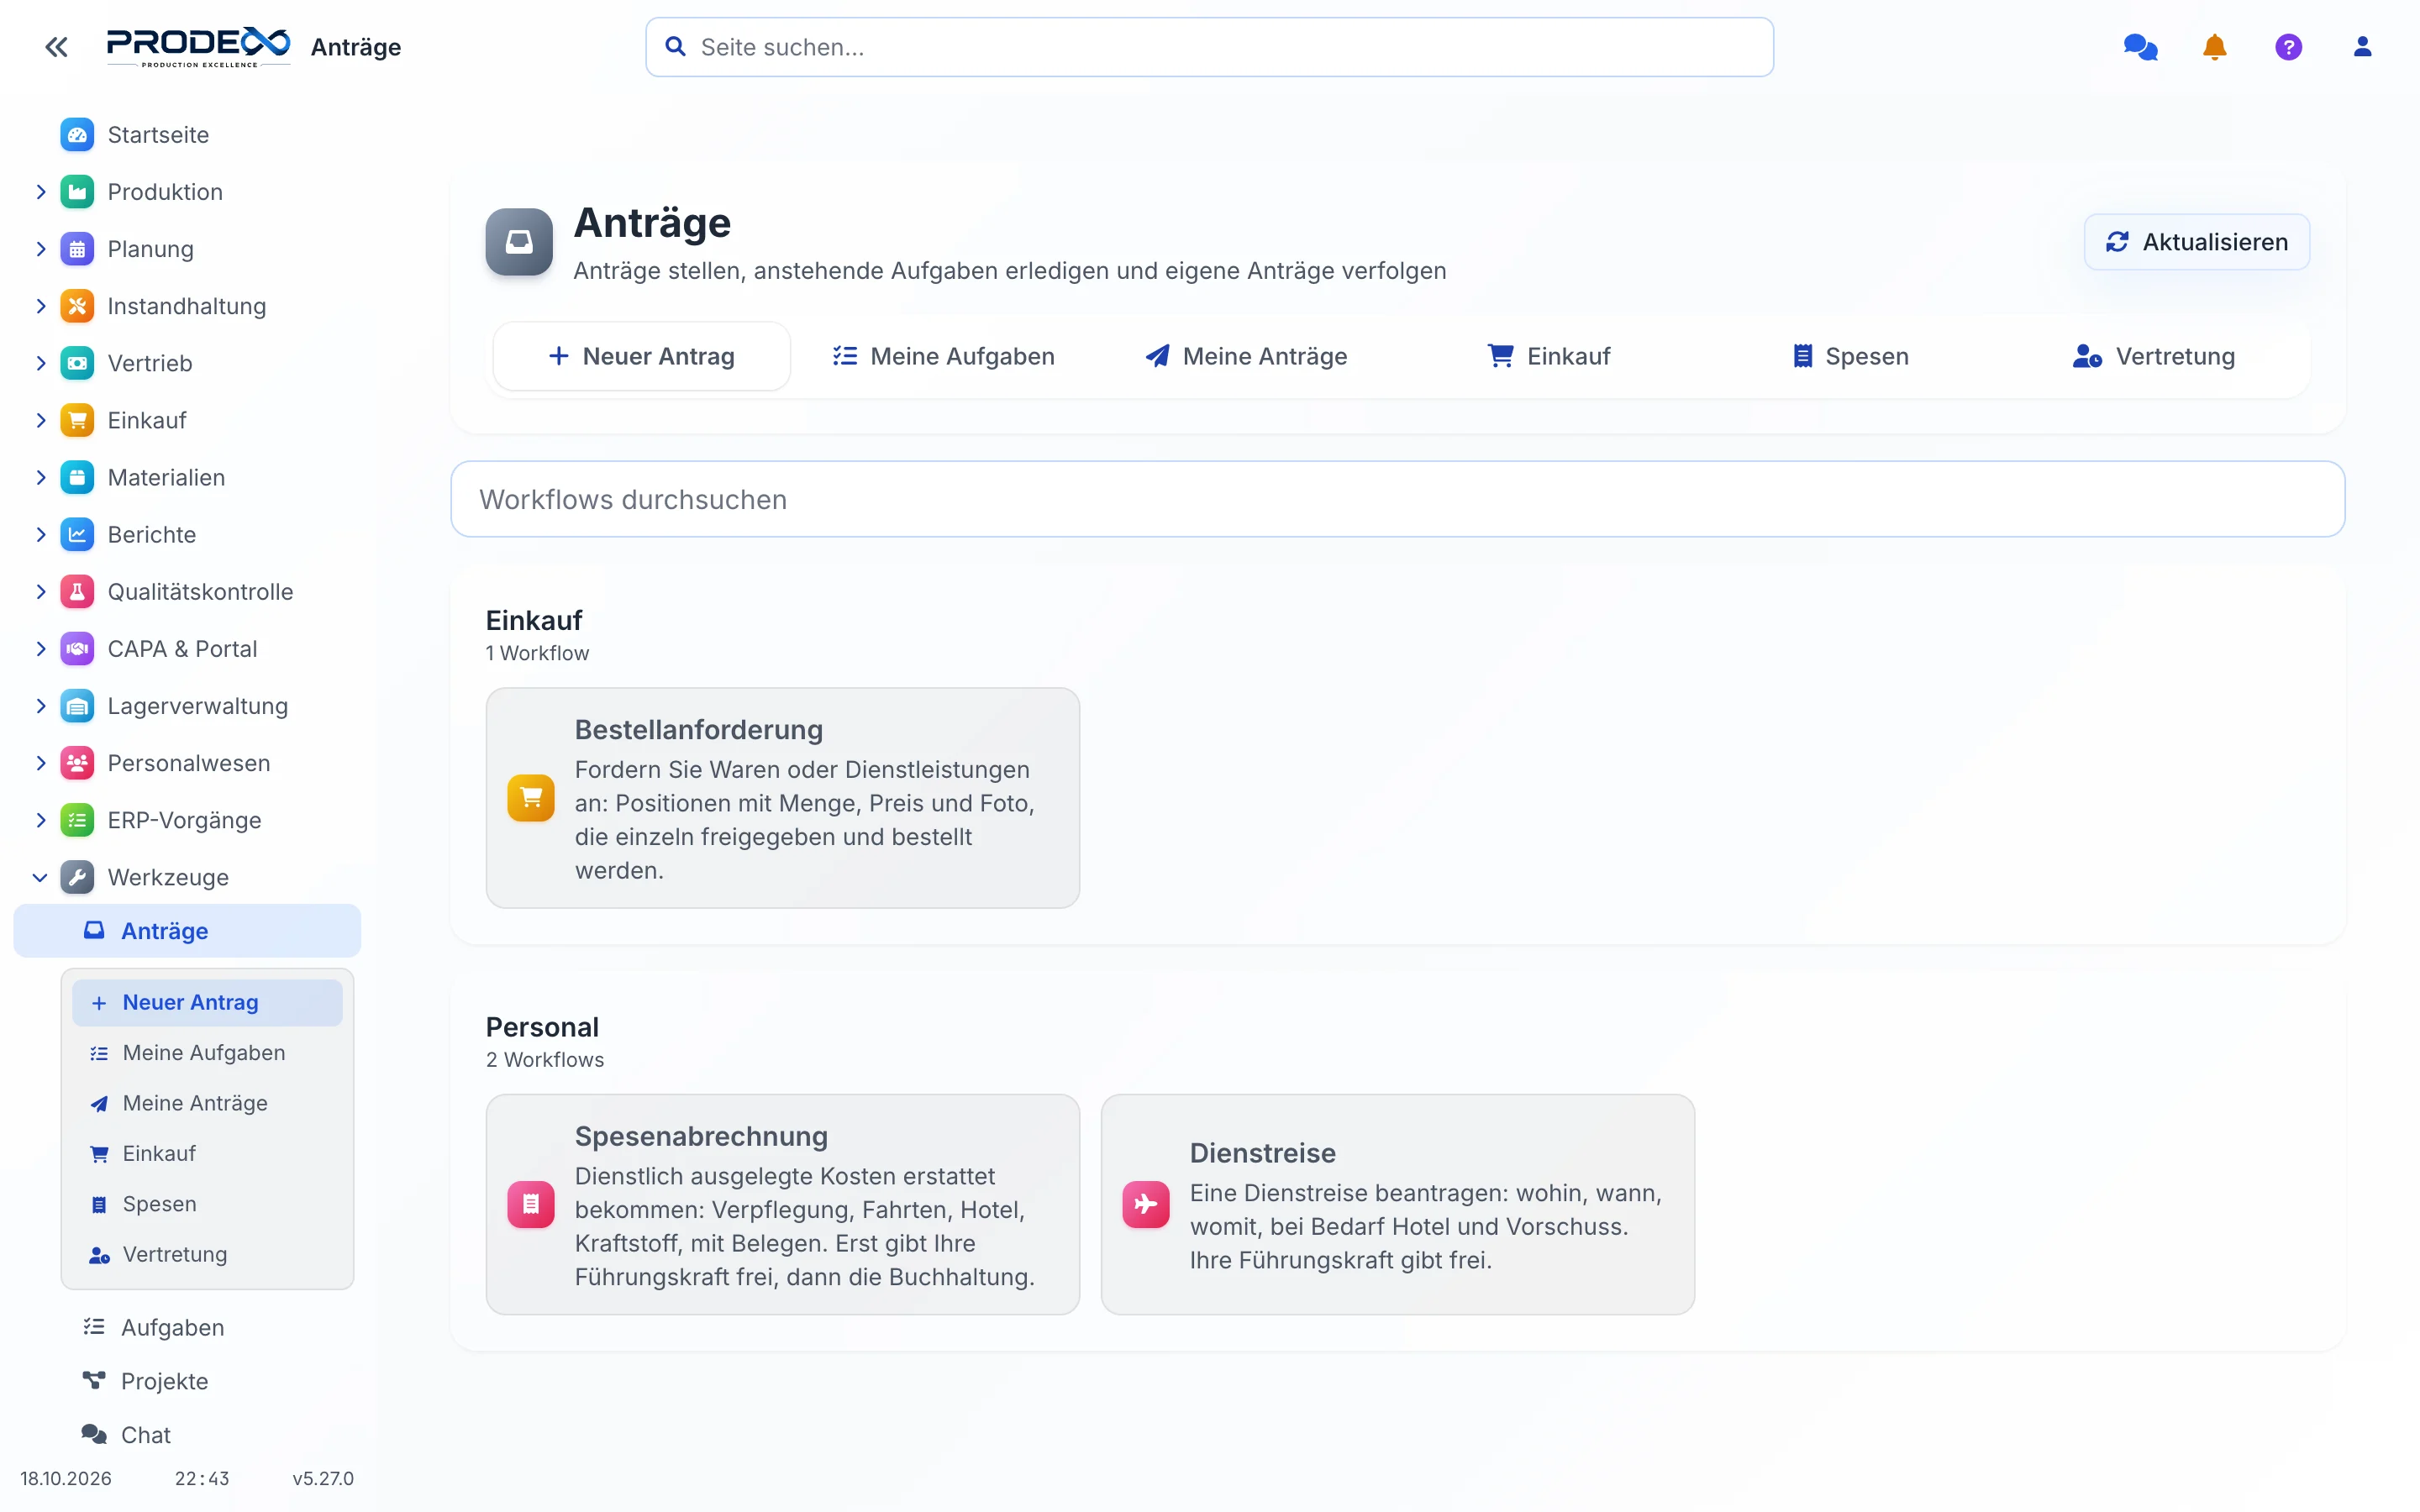Open the Spesen tab
Image resolution: width=2420 pixels, height=1512 pixels.
pos(1850,356)
